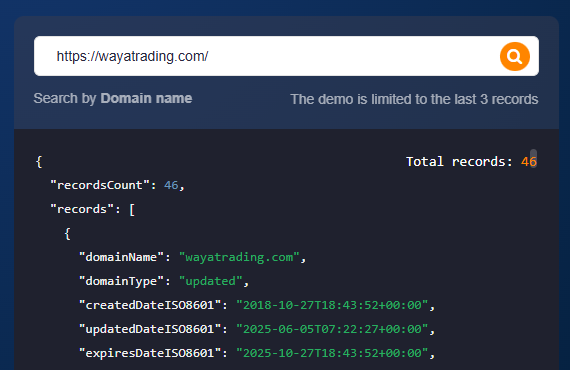Click the "recordsCount": 46 line
The width and height of the screenshot is (570, 370).
pos(117,185)
